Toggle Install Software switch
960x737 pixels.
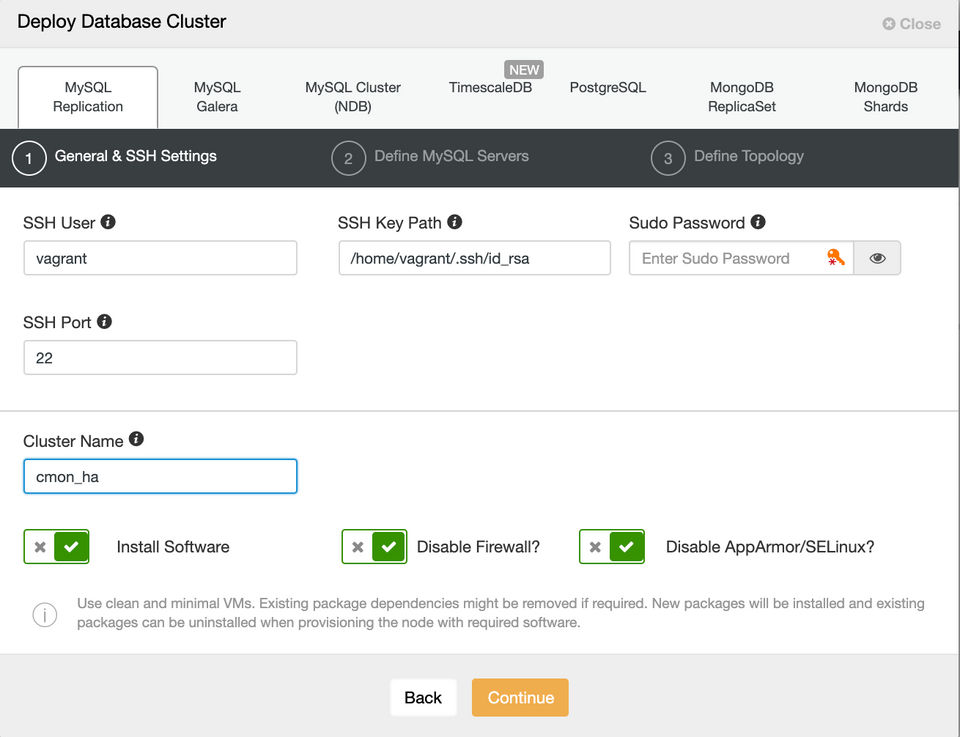pos(57,547)
